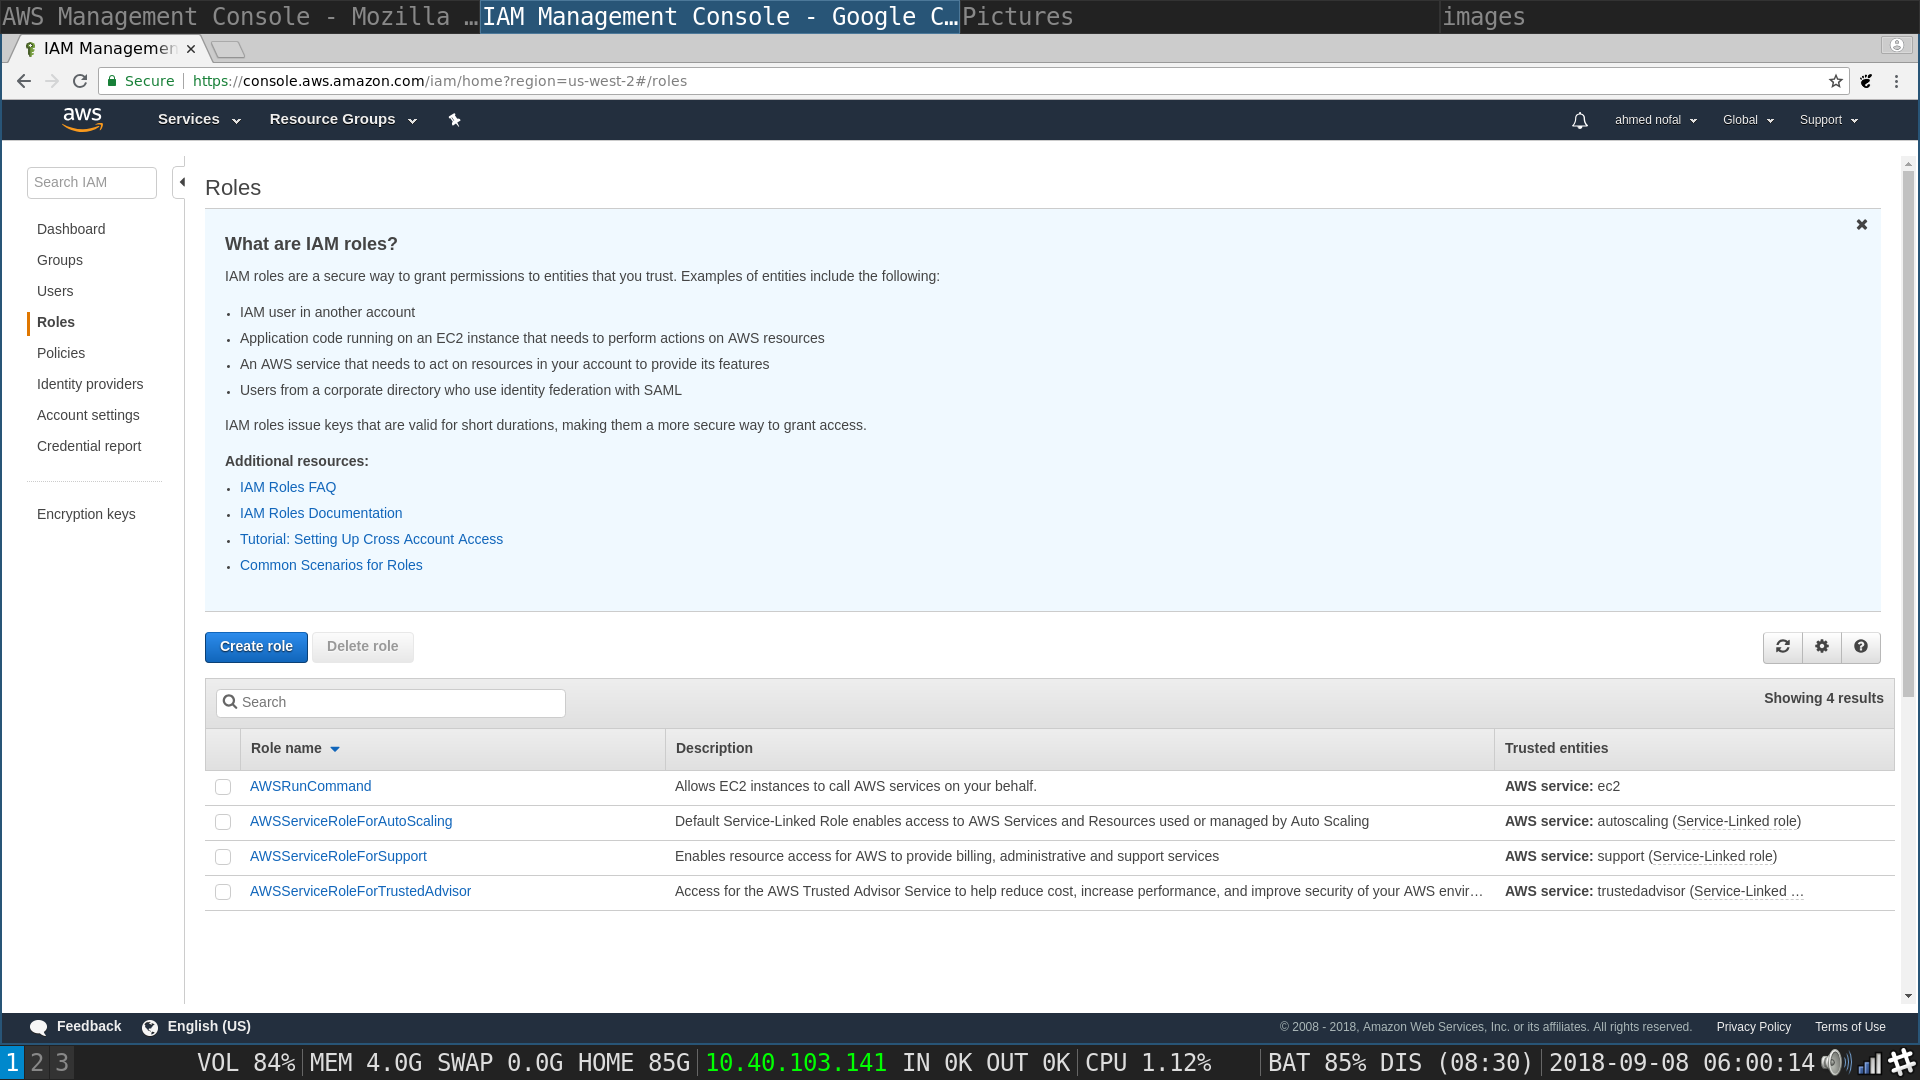
Task: Open table settings gear icon
Action: (x=1821, y=647)
